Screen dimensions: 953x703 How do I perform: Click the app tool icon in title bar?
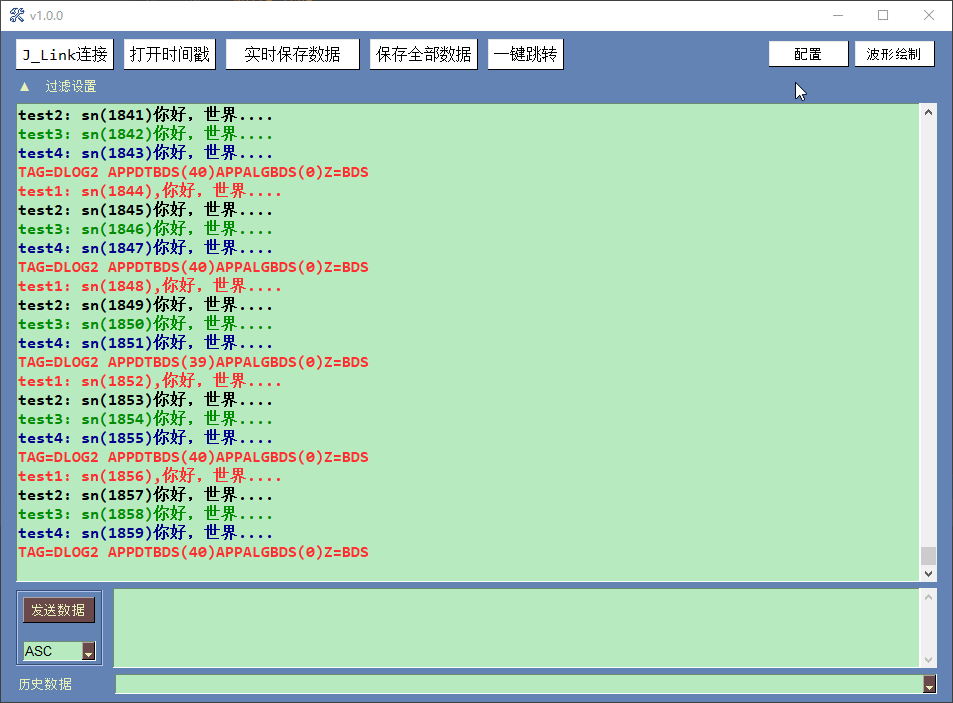tap(16, 15)
